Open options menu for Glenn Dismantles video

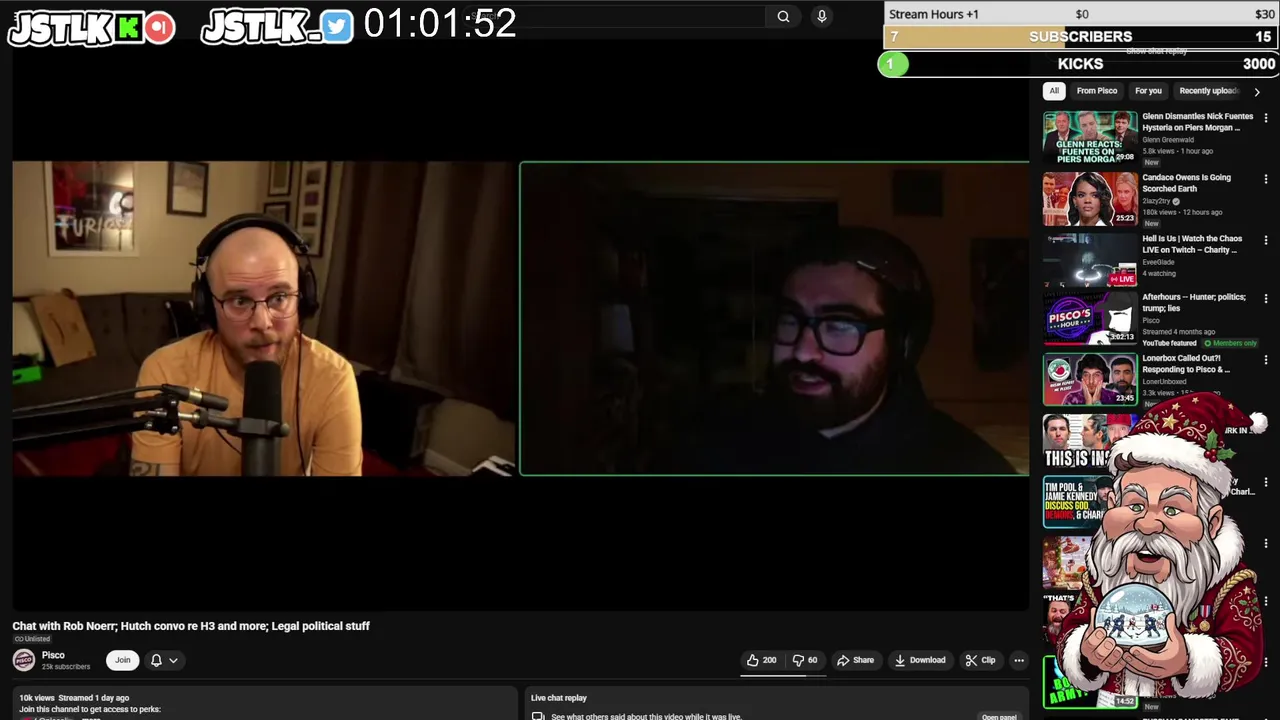click(1266, 118)
